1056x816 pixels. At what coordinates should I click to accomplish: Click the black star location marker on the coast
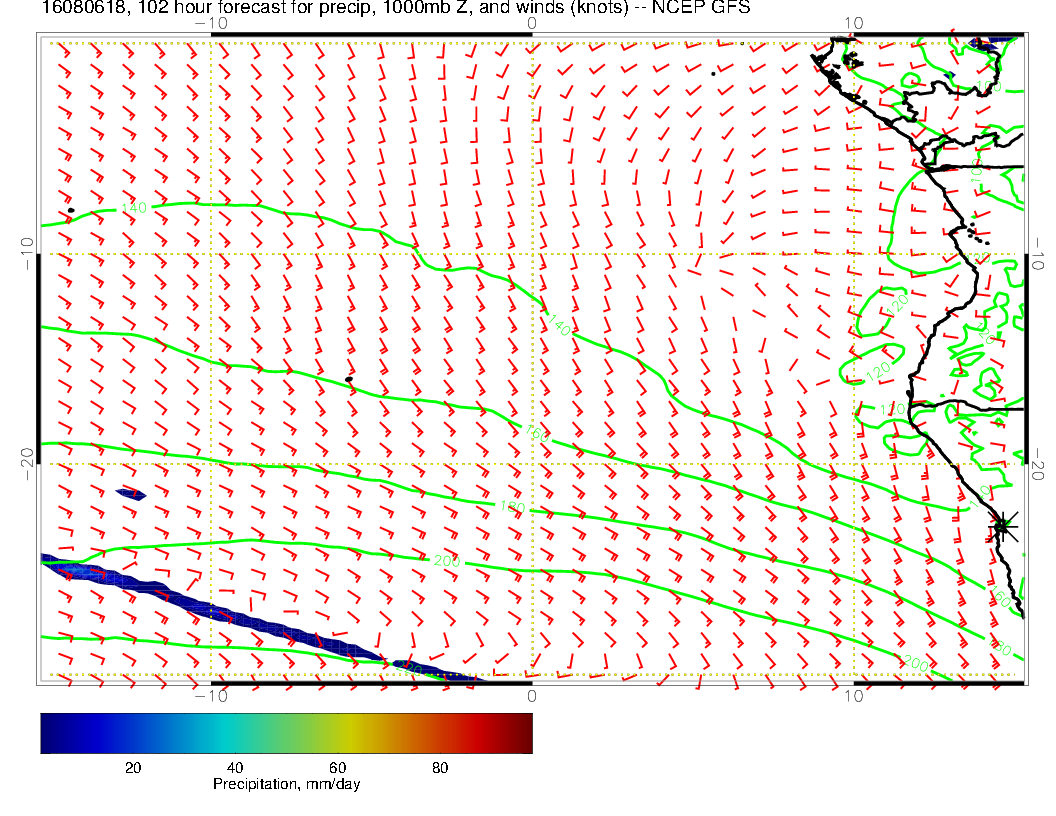pyautogui.click(x=1003, y=526)
